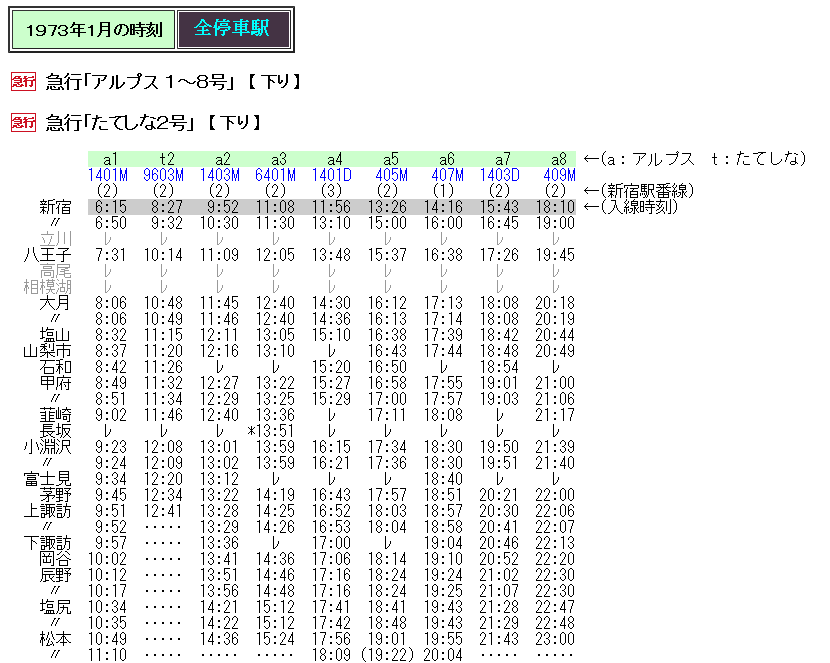Viewport: 830px width, 663px height.
Task: Click the 松本 time 20:04
Action: point(443,655)
